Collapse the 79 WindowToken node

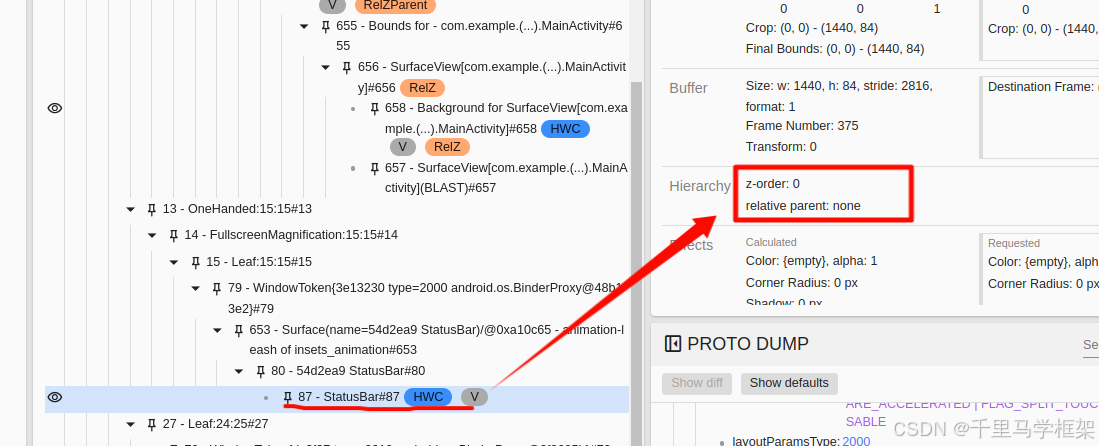(196, 288)
